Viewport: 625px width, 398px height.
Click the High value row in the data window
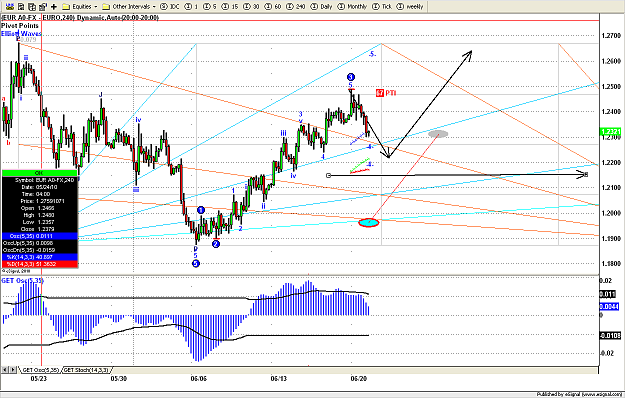click(39, 215)
